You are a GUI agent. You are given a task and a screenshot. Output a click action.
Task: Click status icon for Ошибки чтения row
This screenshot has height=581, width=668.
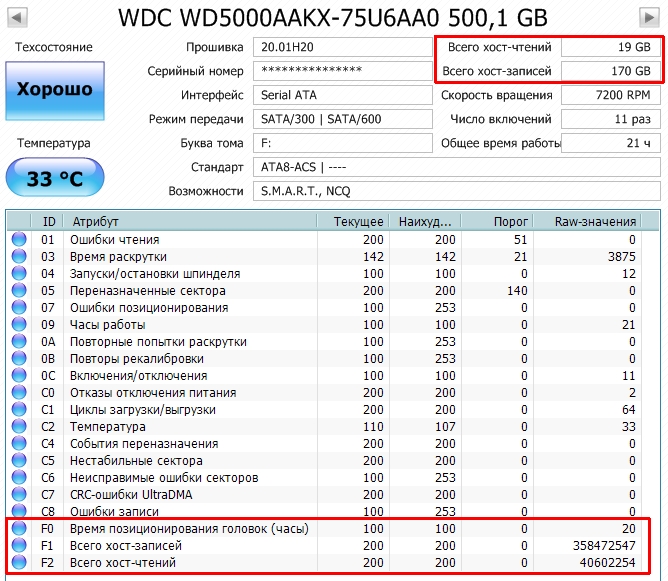pos(19,239)
